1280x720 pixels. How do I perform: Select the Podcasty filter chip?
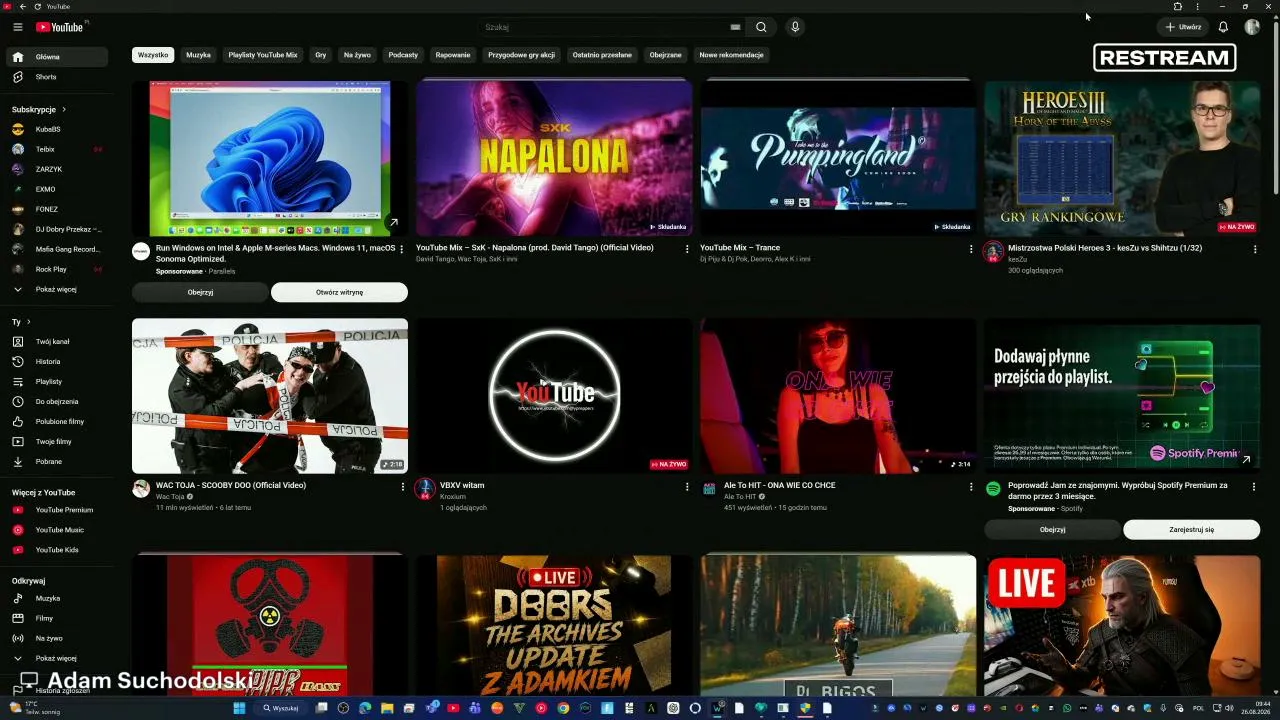[403, 55]
